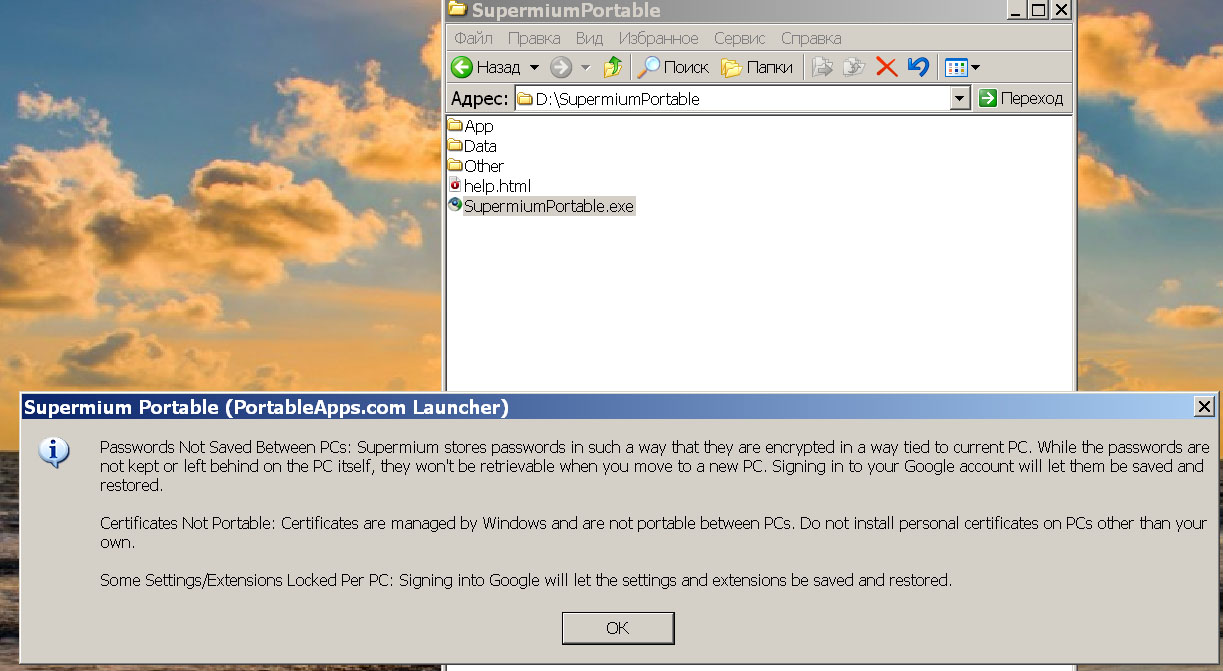The image size is (1223, 671).
Task: Select the SupermiumPortable.exe file
Action: coord(548,206)
